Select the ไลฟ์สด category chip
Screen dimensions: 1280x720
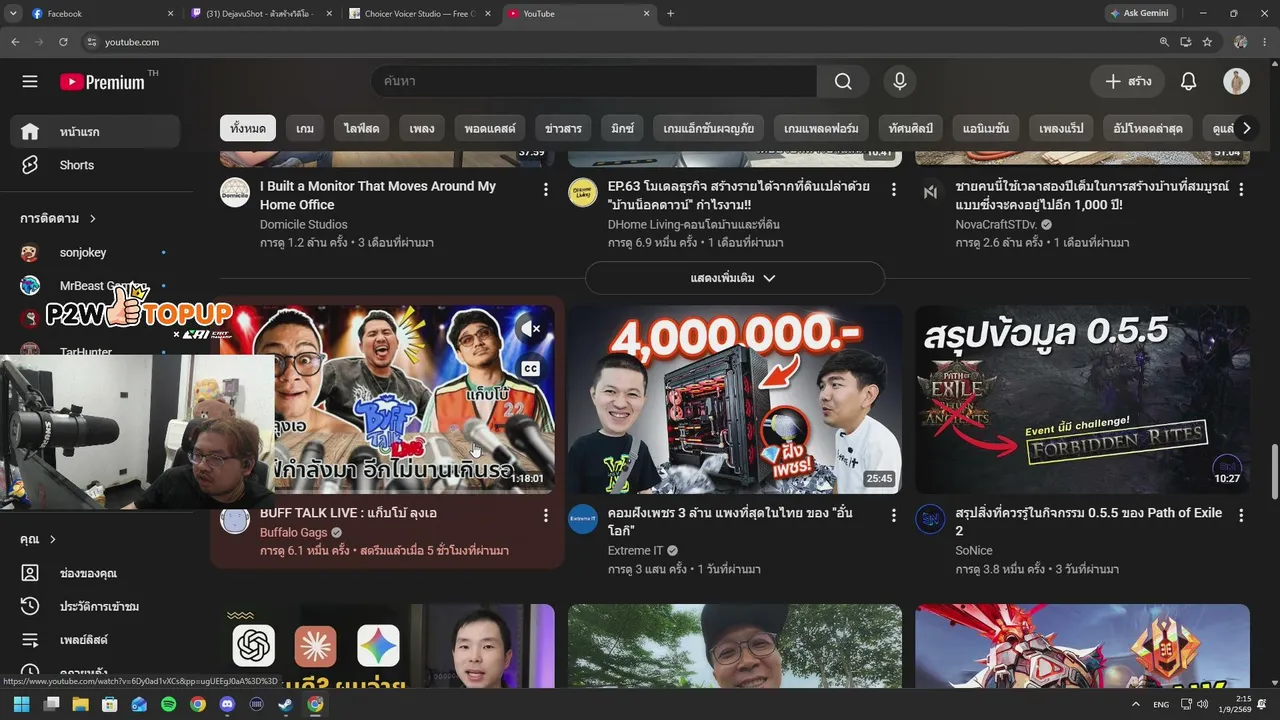click(x=362, y=129)
